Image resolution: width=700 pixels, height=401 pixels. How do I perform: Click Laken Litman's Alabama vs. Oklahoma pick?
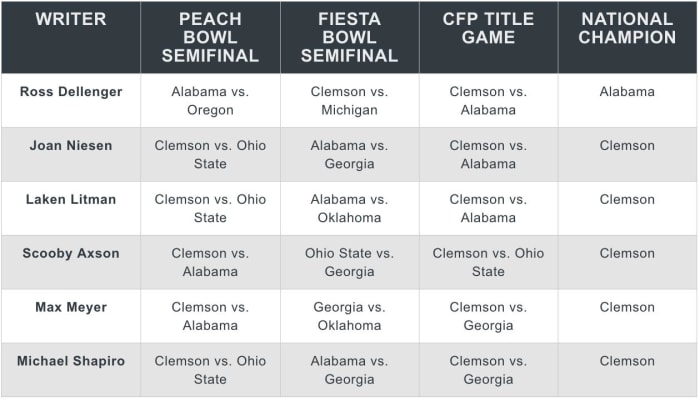(x=349, y=209)
